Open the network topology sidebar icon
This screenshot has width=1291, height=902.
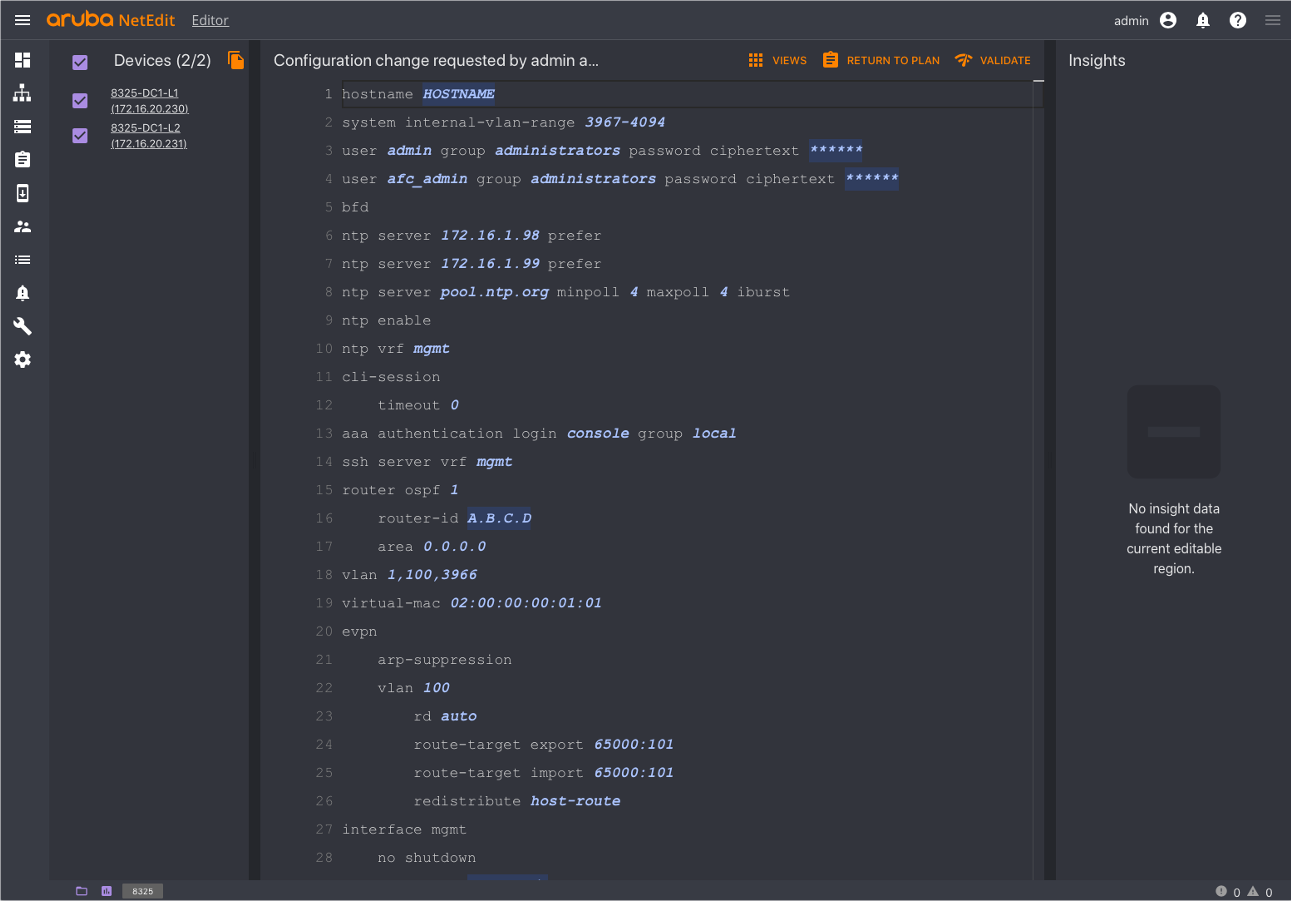23,93
